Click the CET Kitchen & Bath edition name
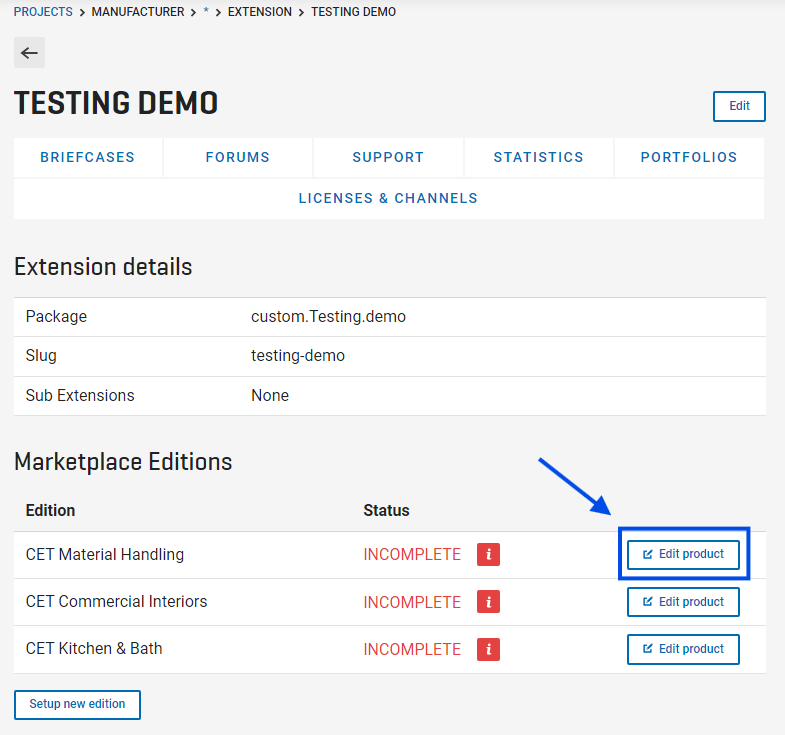 (x=94, y=648)
